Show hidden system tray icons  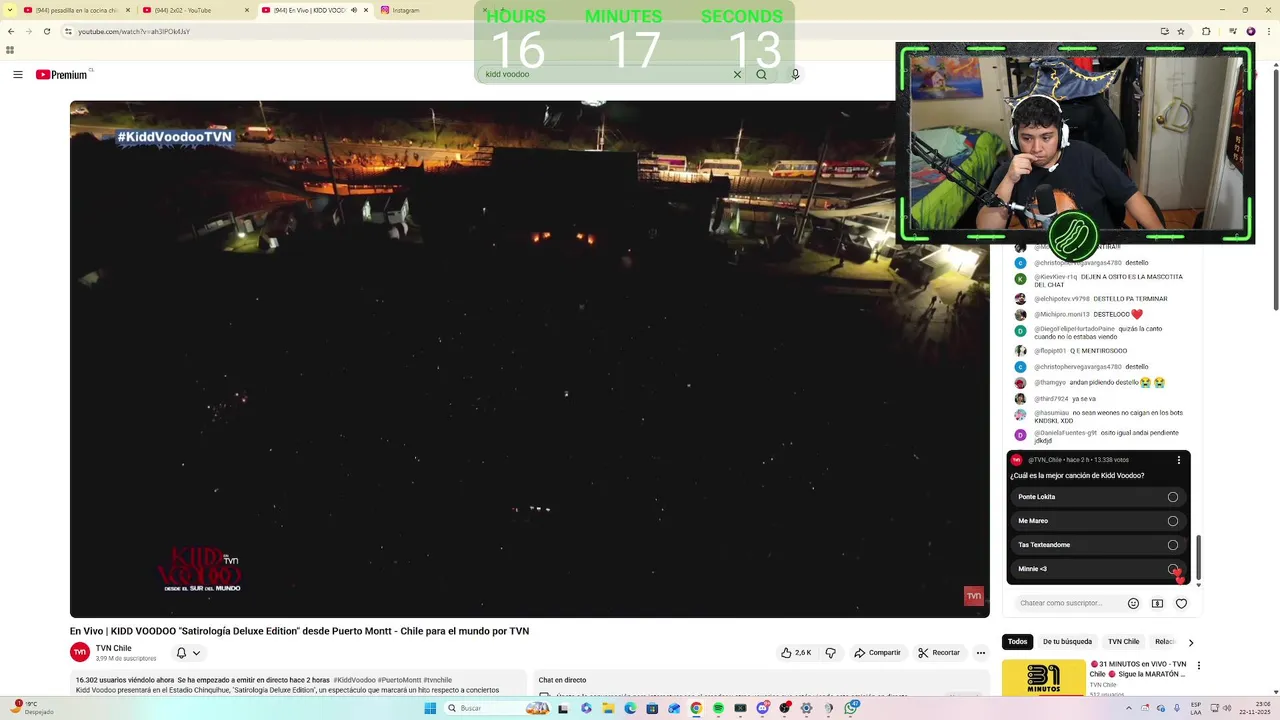click(1130, 708)
